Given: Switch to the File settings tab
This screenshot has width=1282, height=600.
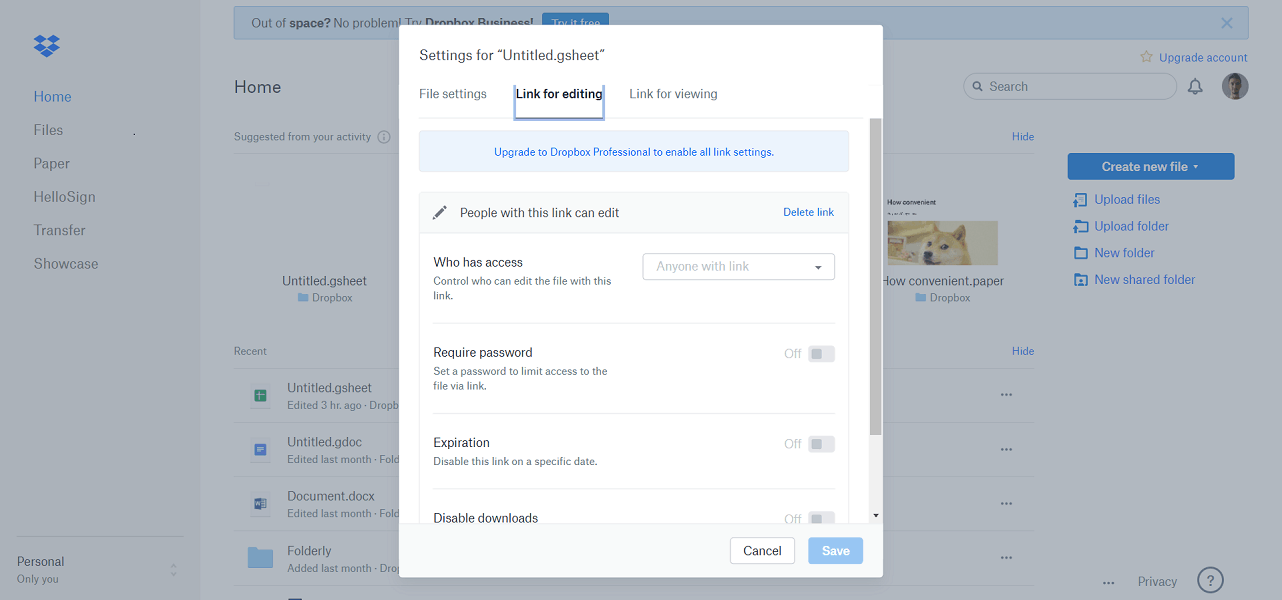Looking at the screenshot, I should (x=453, y=94).
